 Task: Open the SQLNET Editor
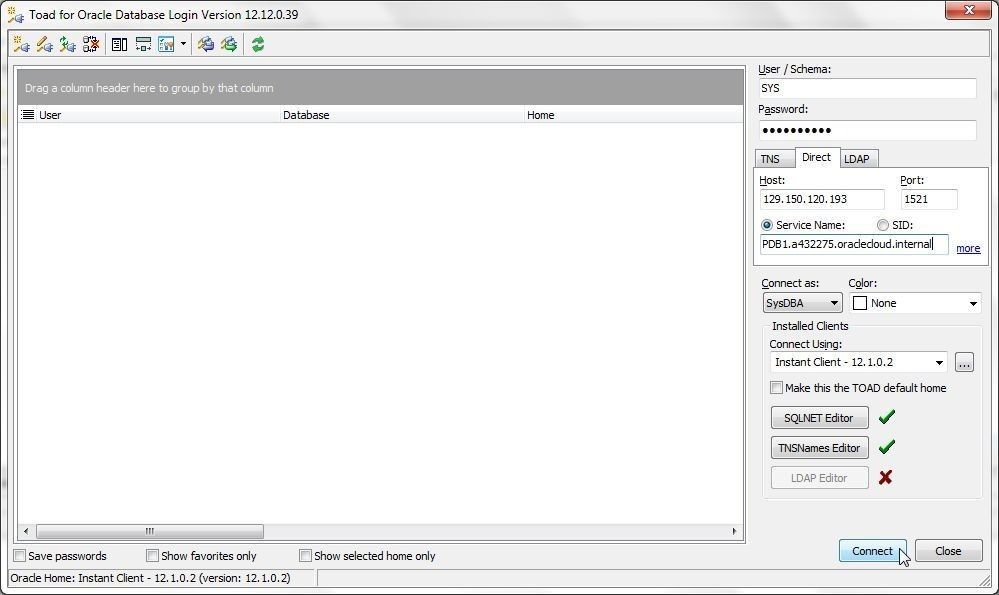click(x=819, y=417)
